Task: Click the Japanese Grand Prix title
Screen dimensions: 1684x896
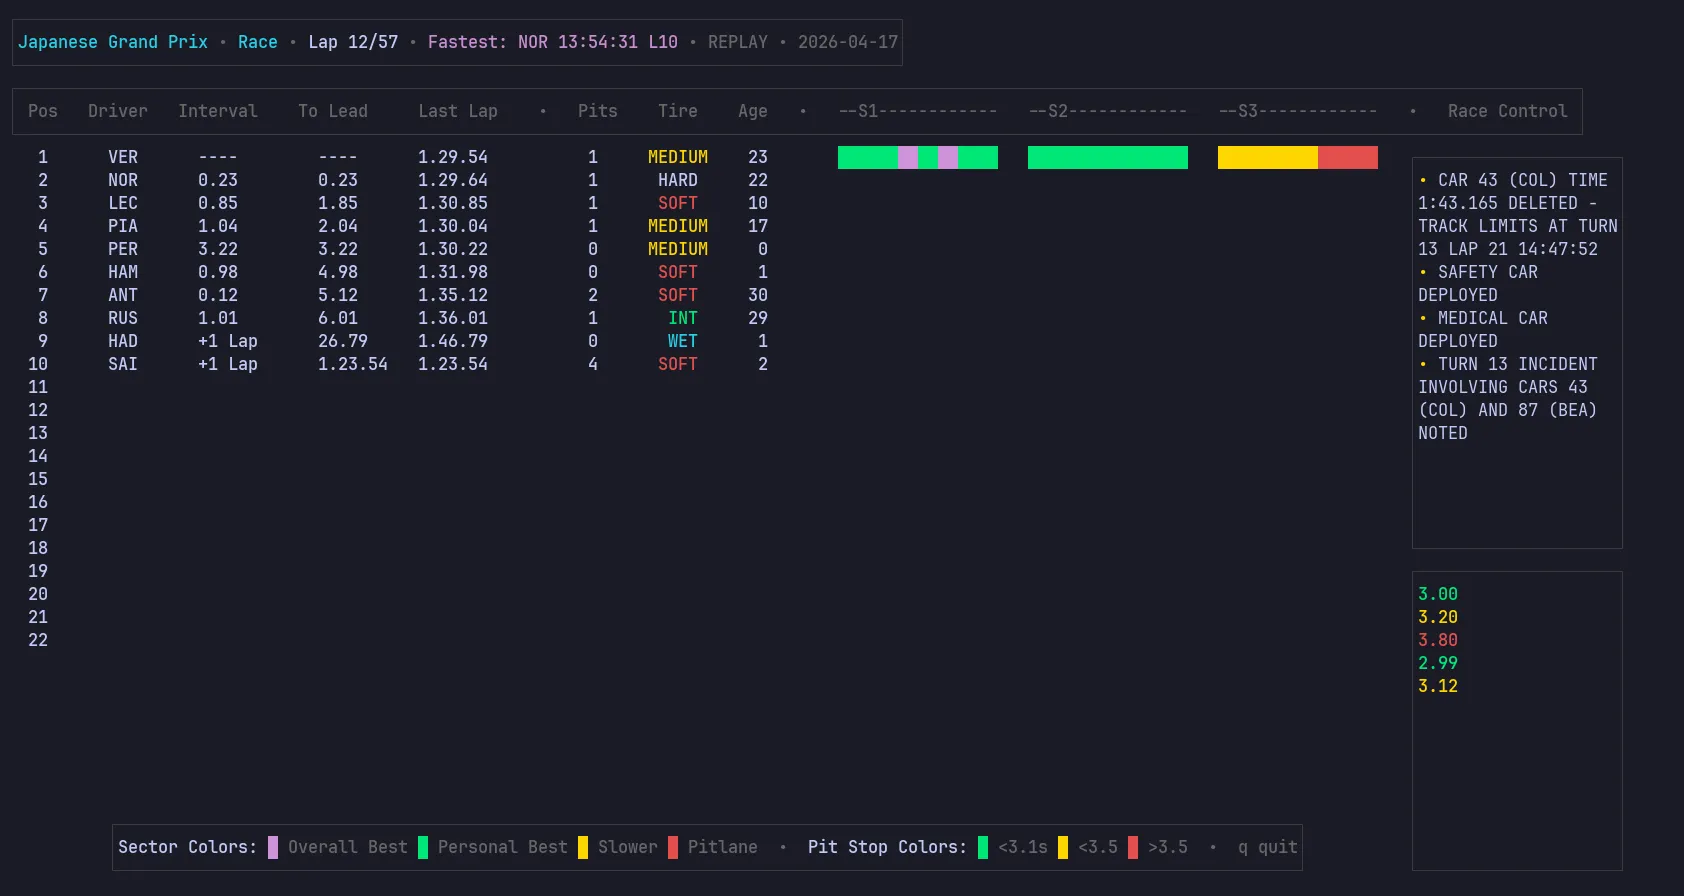Action: coord(113,42)
